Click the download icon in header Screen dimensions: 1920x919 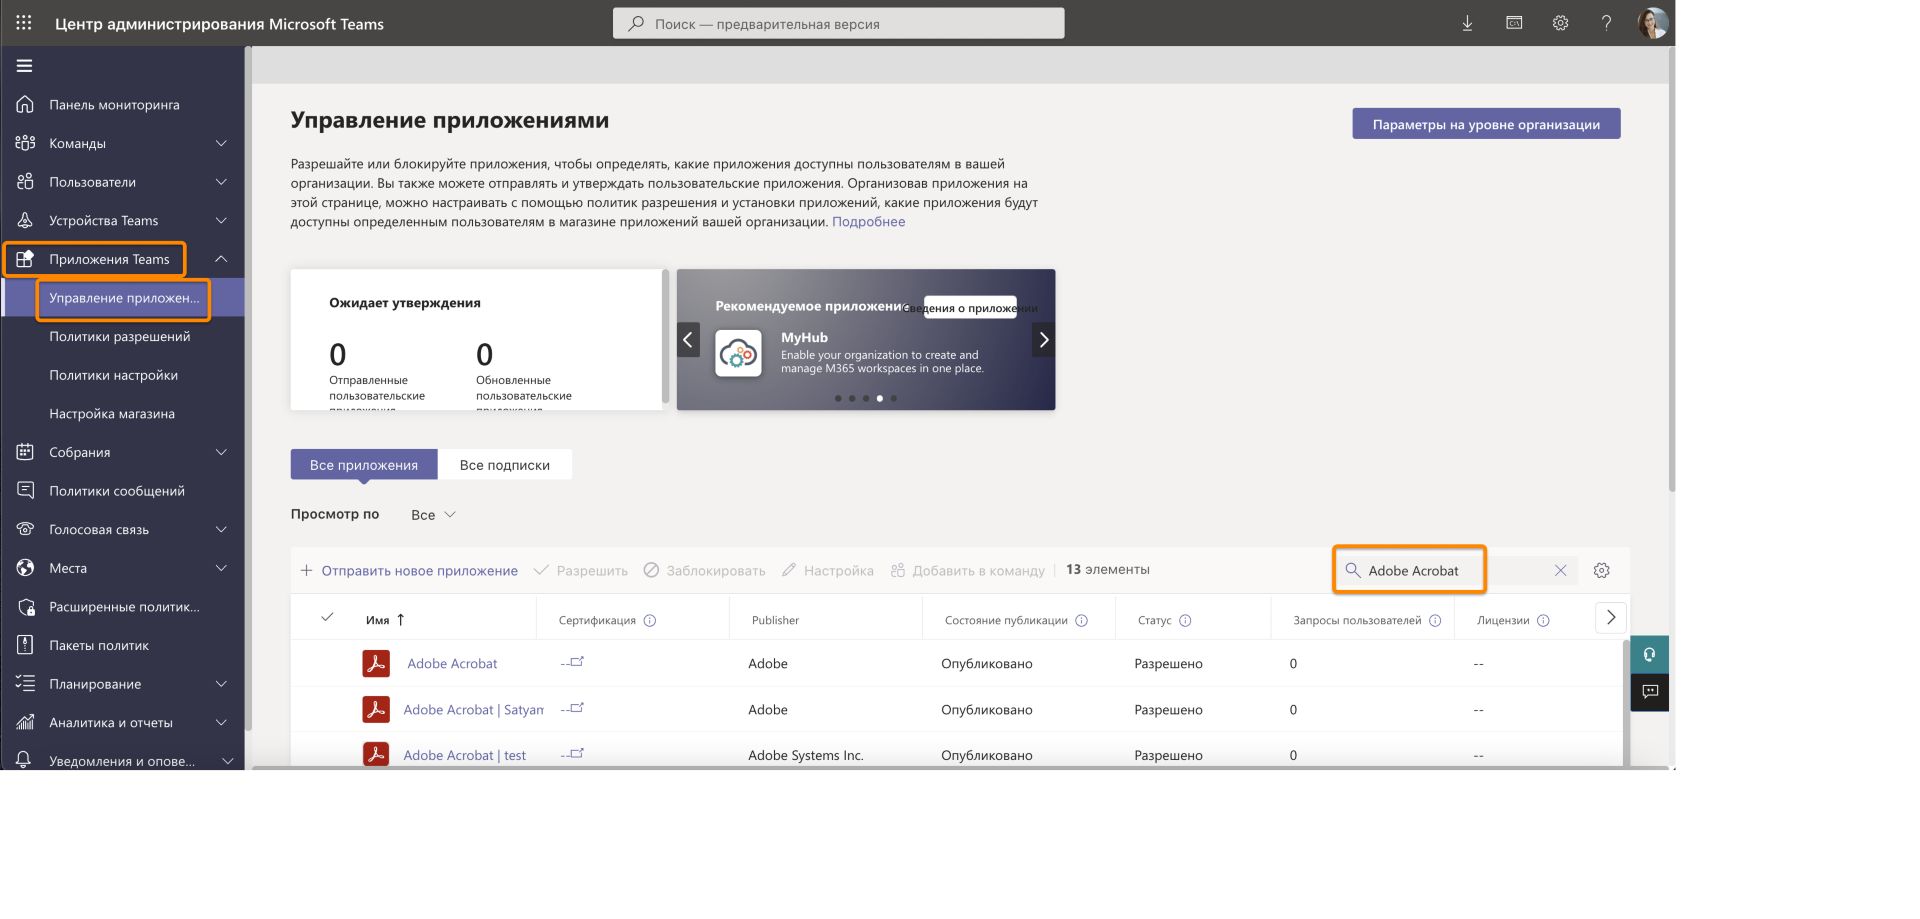coord(1467,23)
